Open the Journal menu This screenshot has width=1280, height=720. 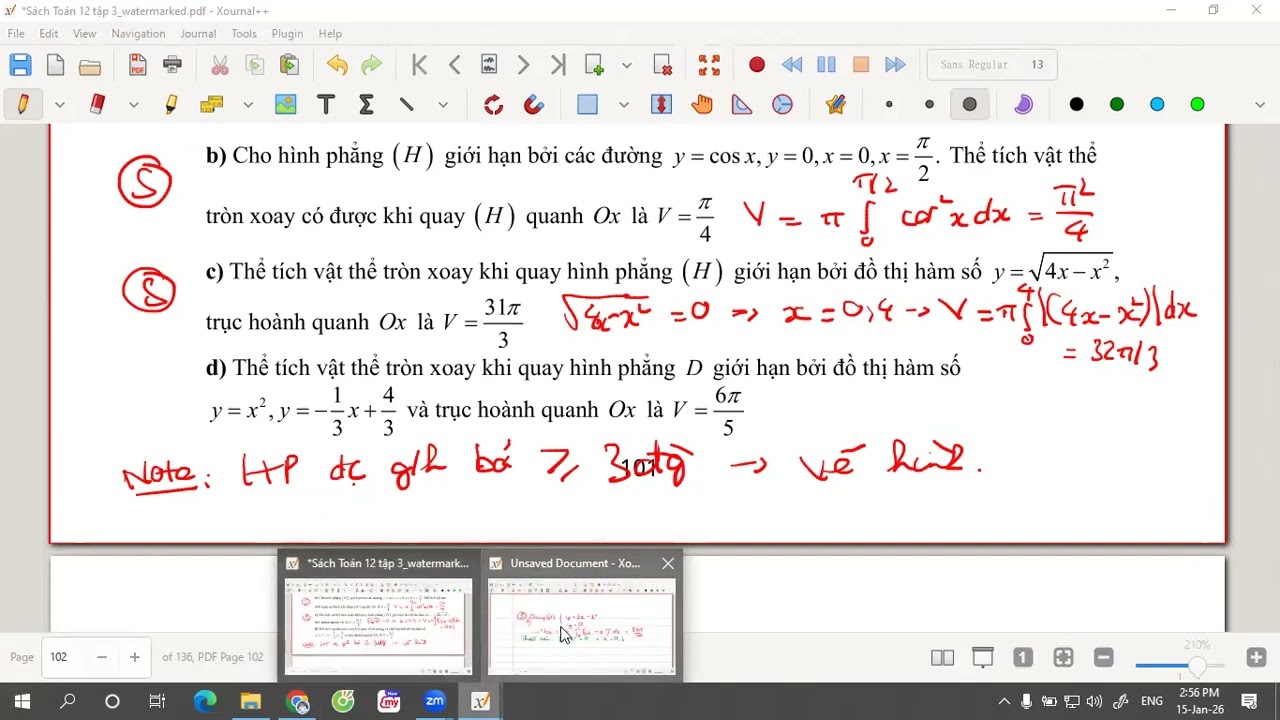click(198, 33)
